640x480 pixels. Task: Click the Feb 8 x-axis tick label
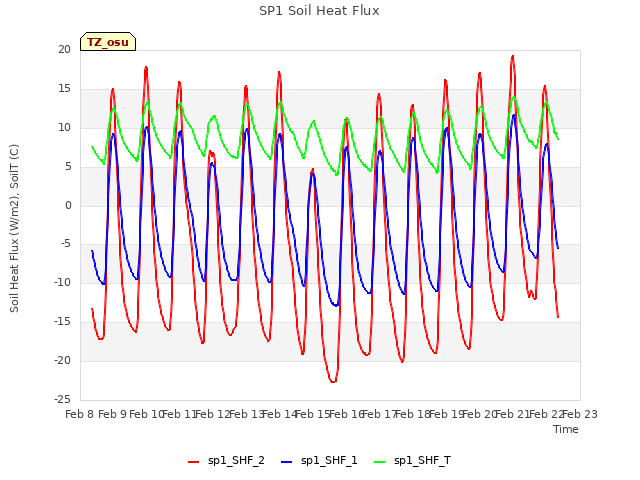tap(80, 414)
